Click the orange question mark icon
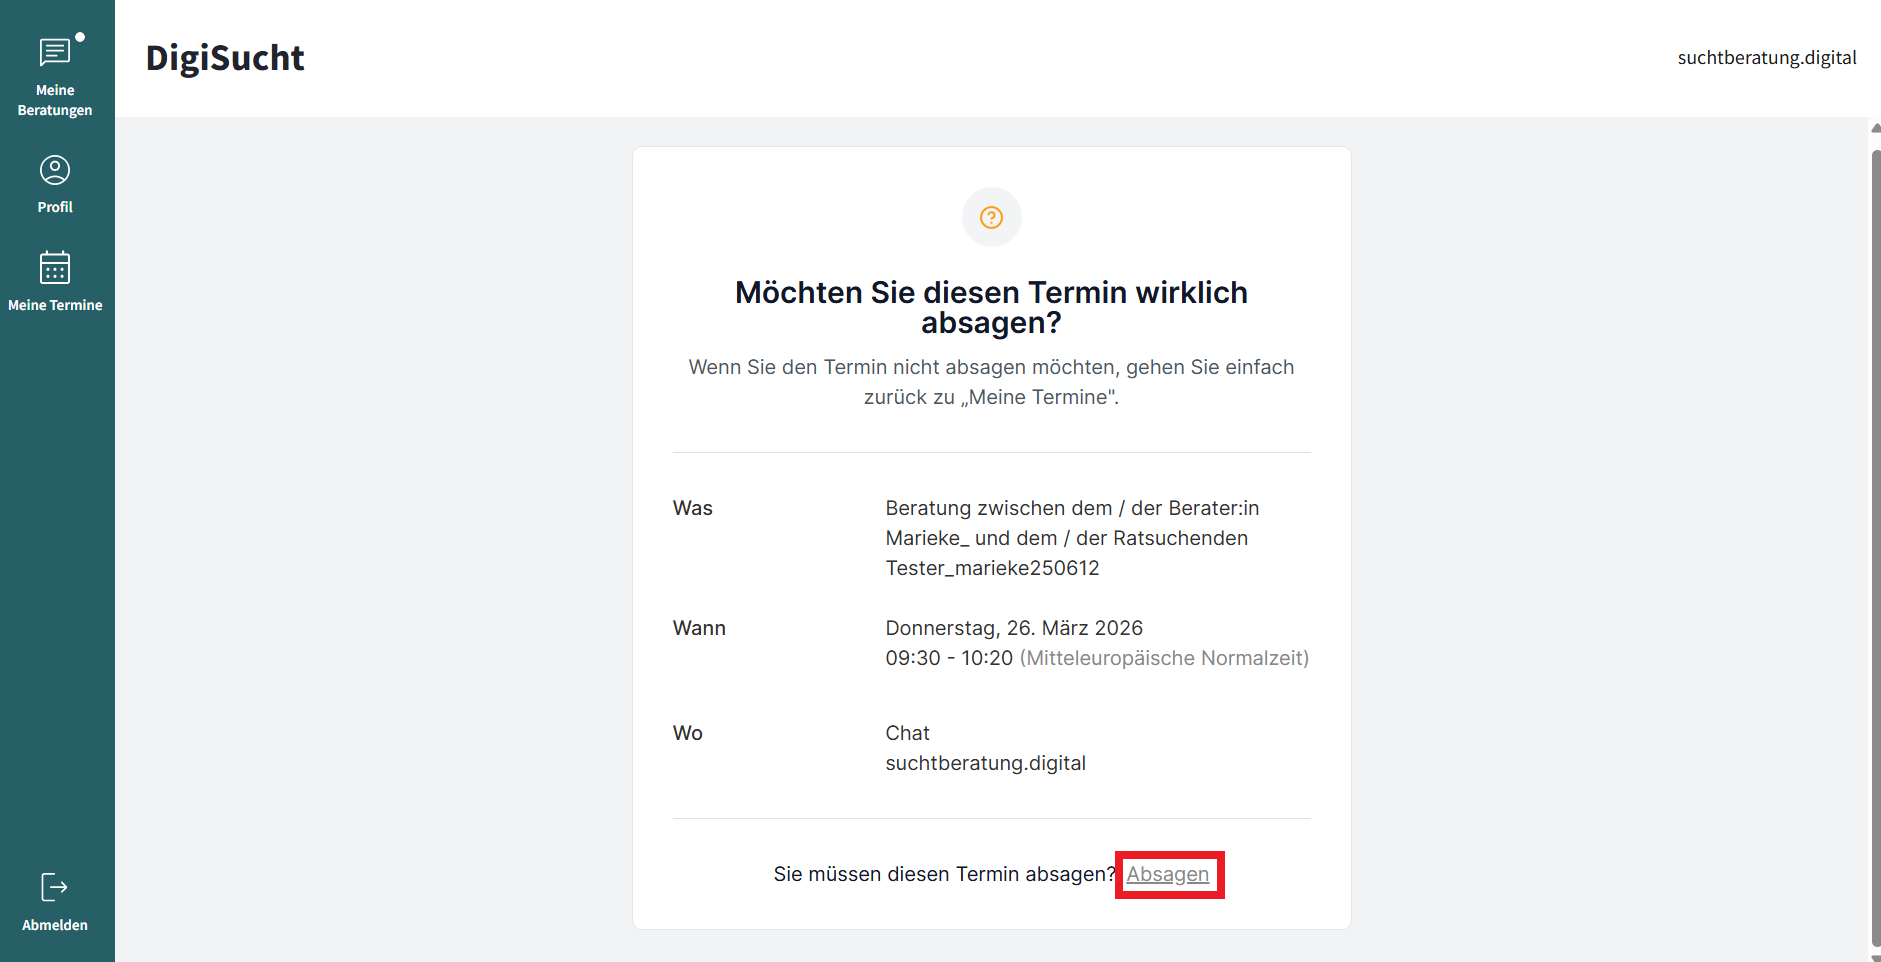The image size is (1881, 962). point(991,217)
